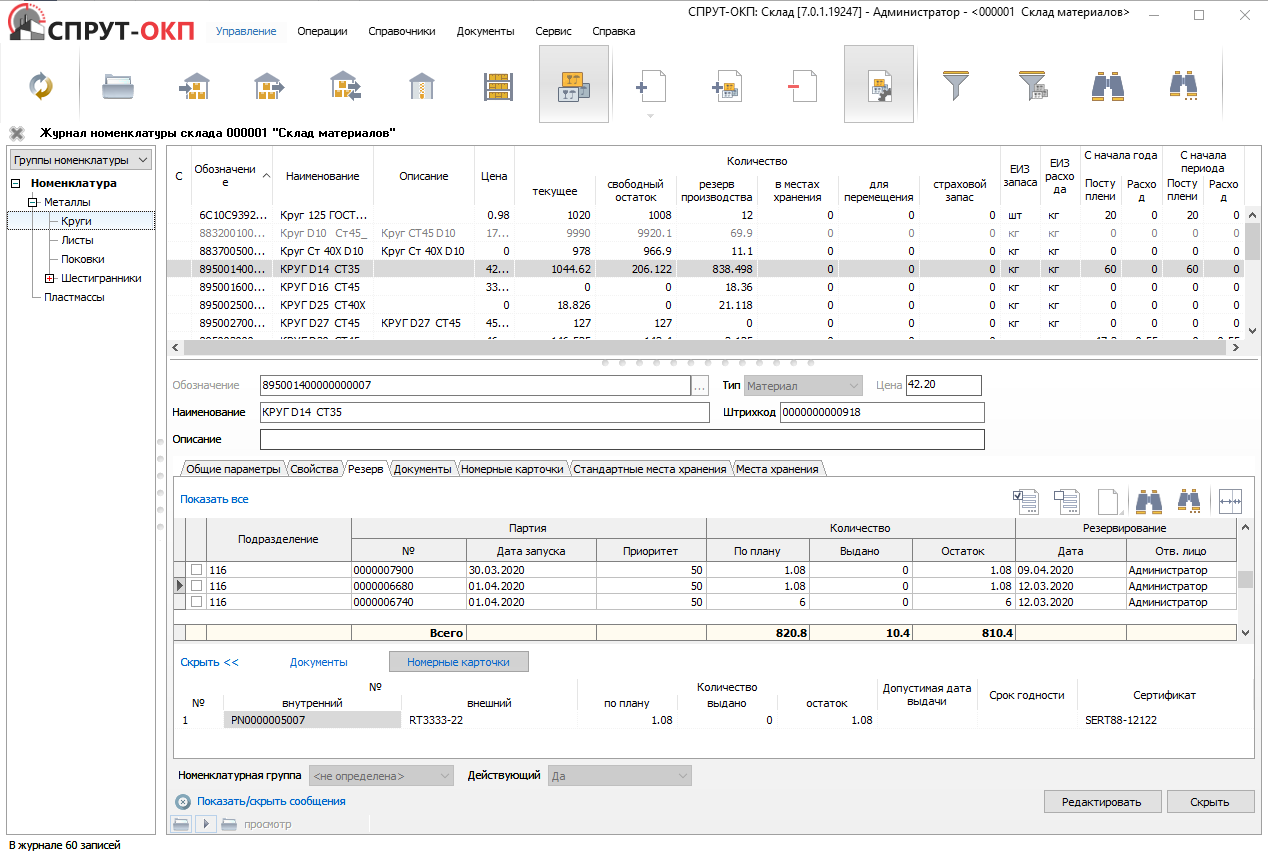Image resolution: width=1268 pixels, height=854 pixels.
Task: Click the add document plus icon
Action: [x=651, y=86]
